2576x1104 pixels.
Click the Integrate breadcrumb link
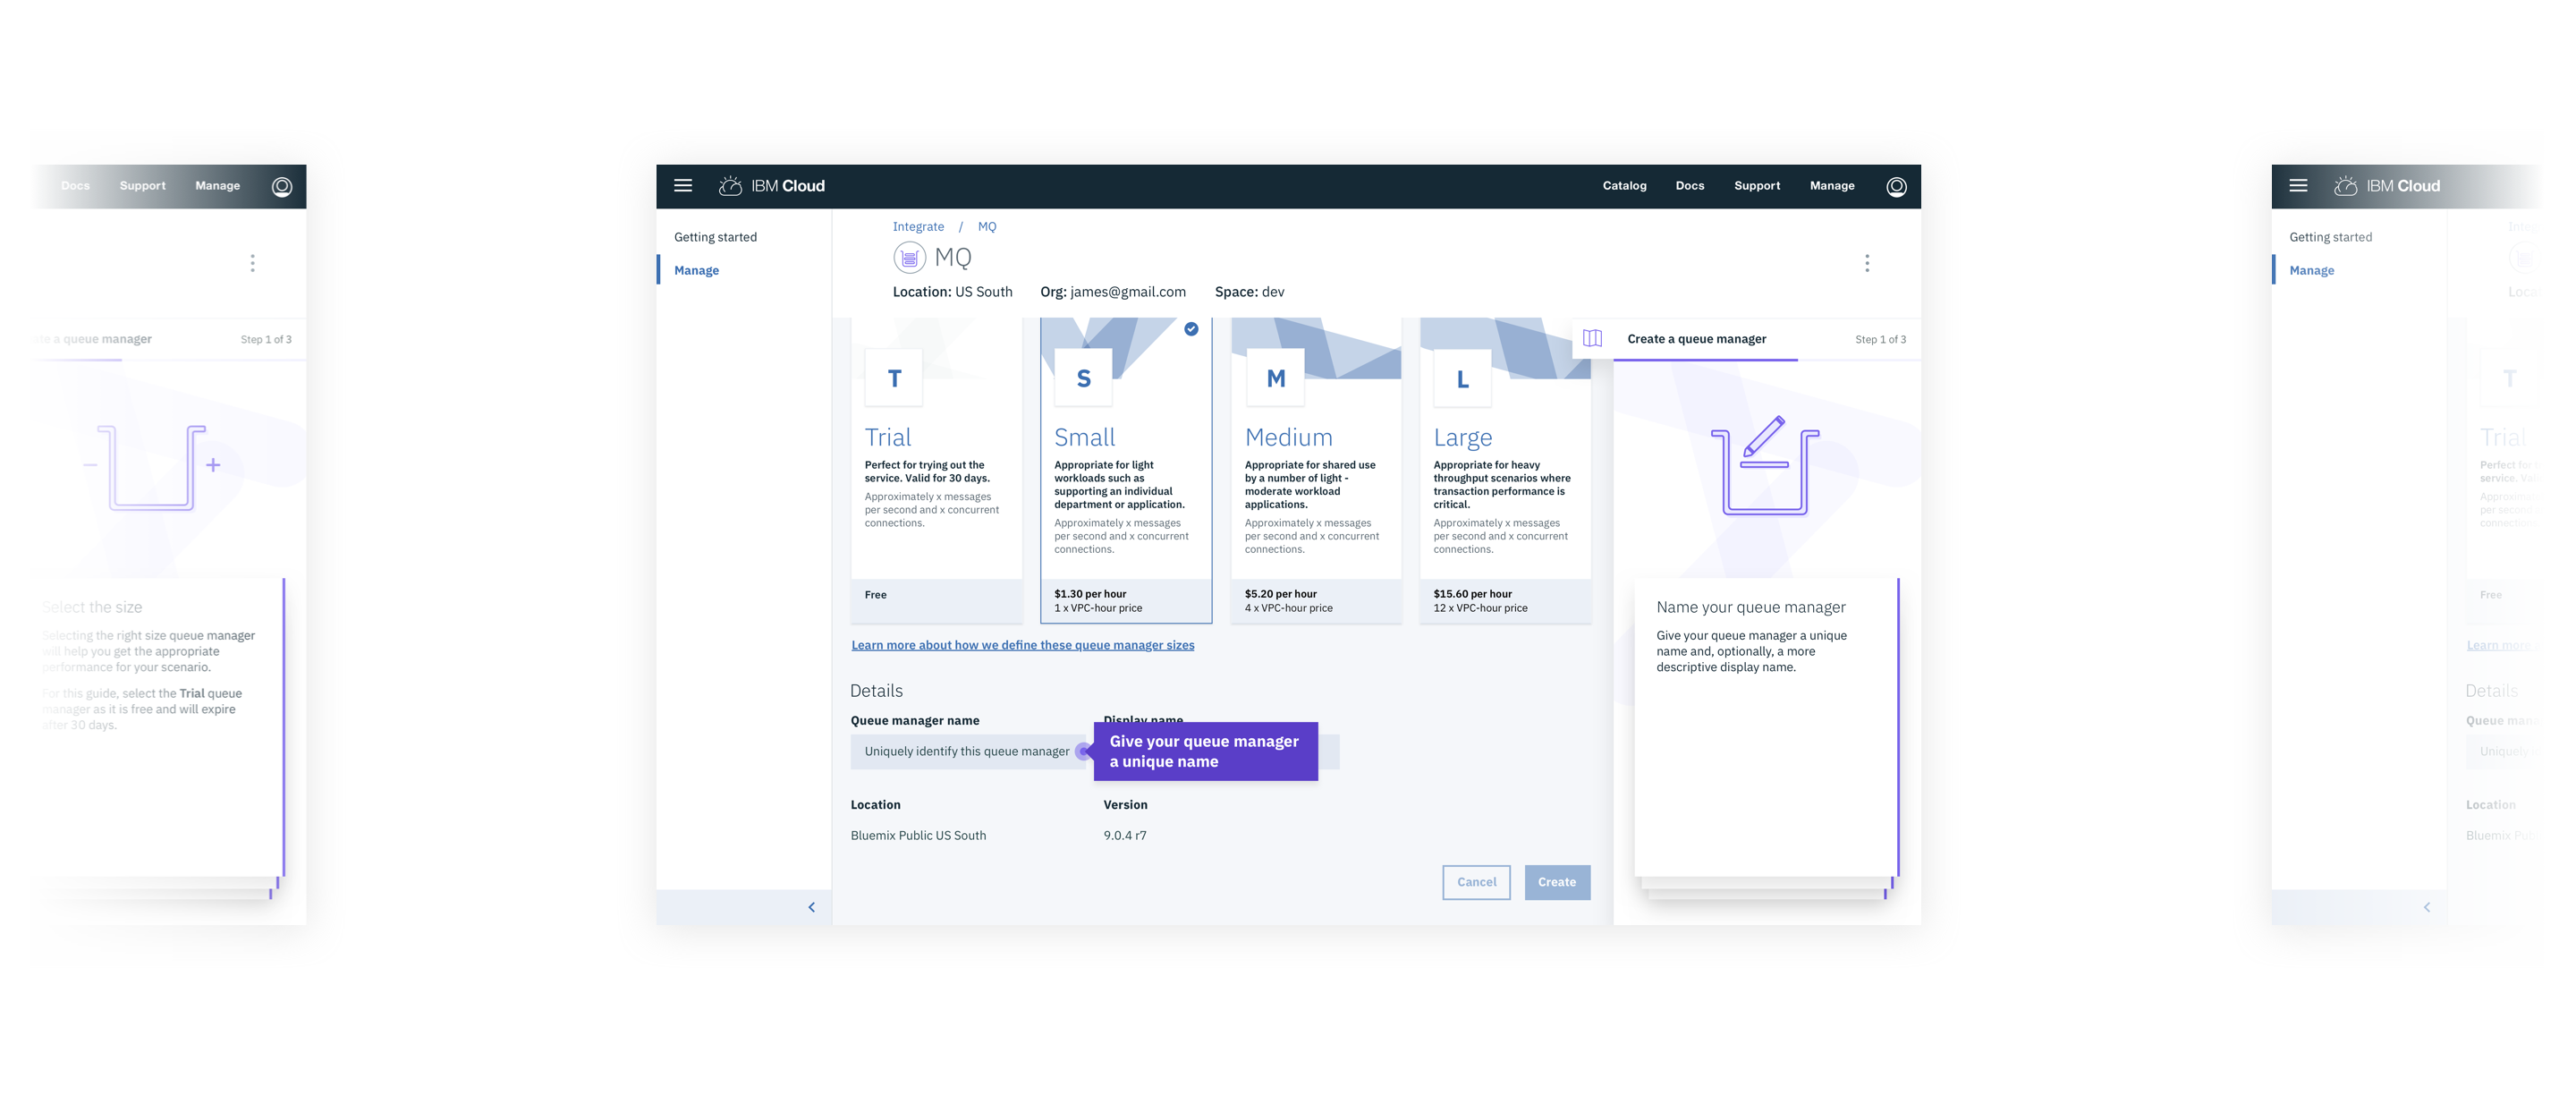(918, 227)
